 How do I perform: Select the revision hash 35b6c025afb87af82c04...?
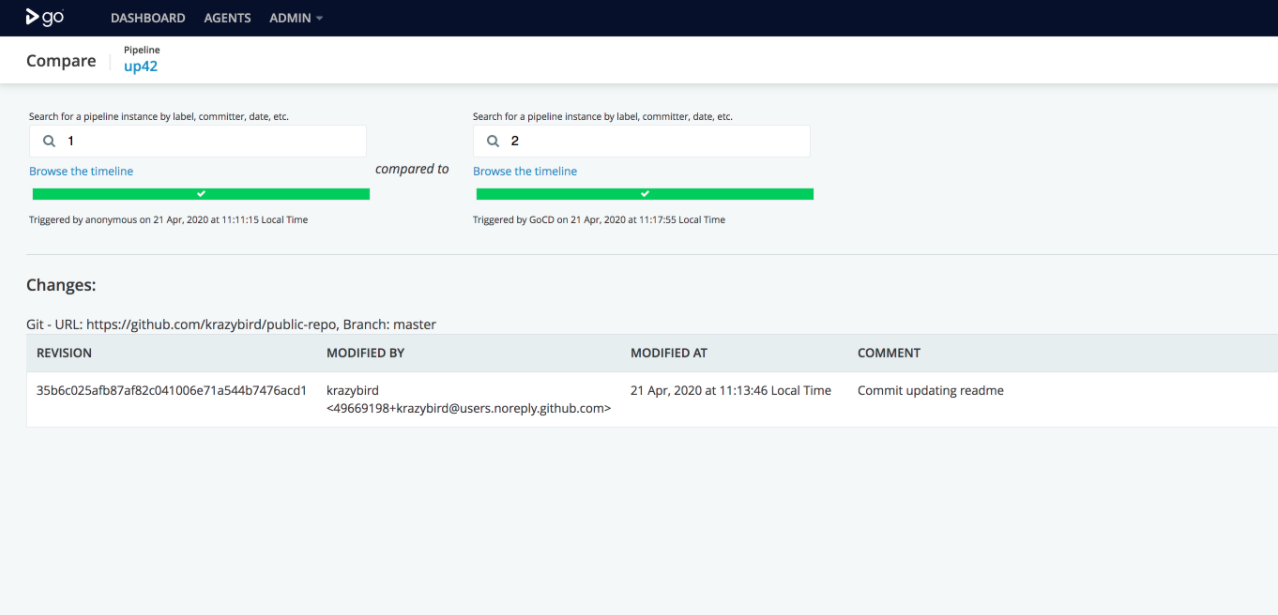pos(171,391)
